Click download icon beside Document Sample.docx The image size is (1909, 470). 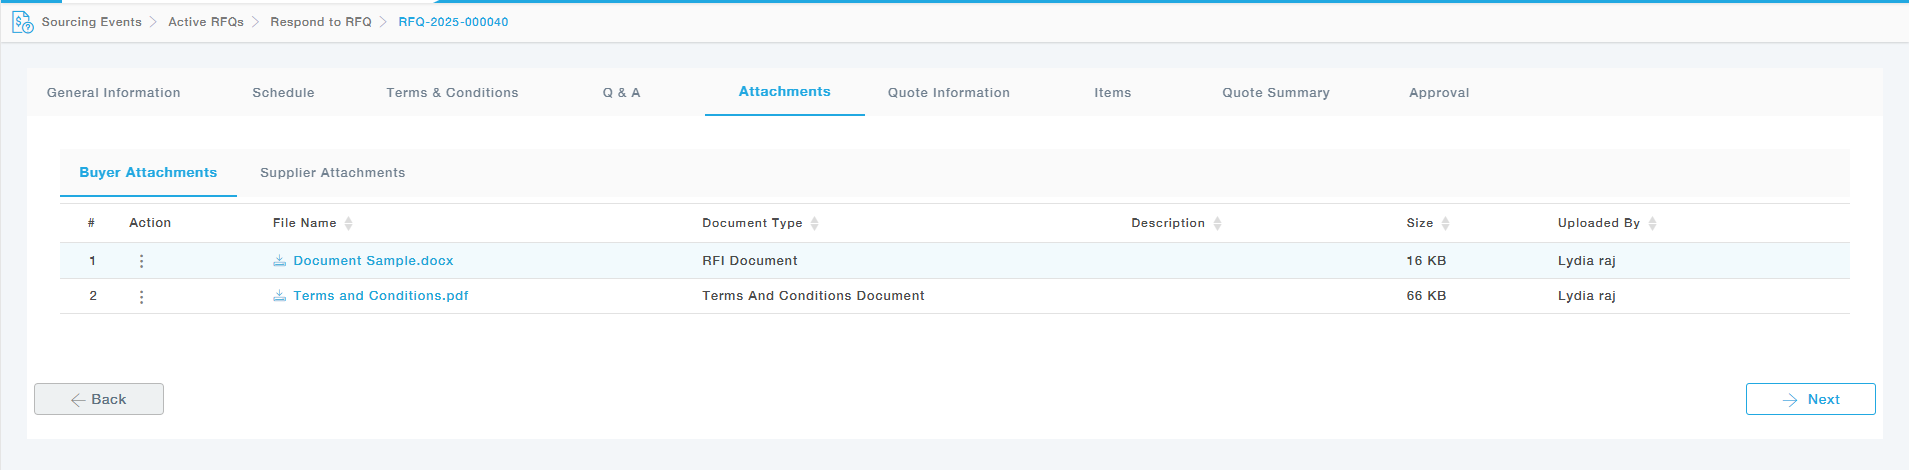pyautogui.click(x=280, y=261)
